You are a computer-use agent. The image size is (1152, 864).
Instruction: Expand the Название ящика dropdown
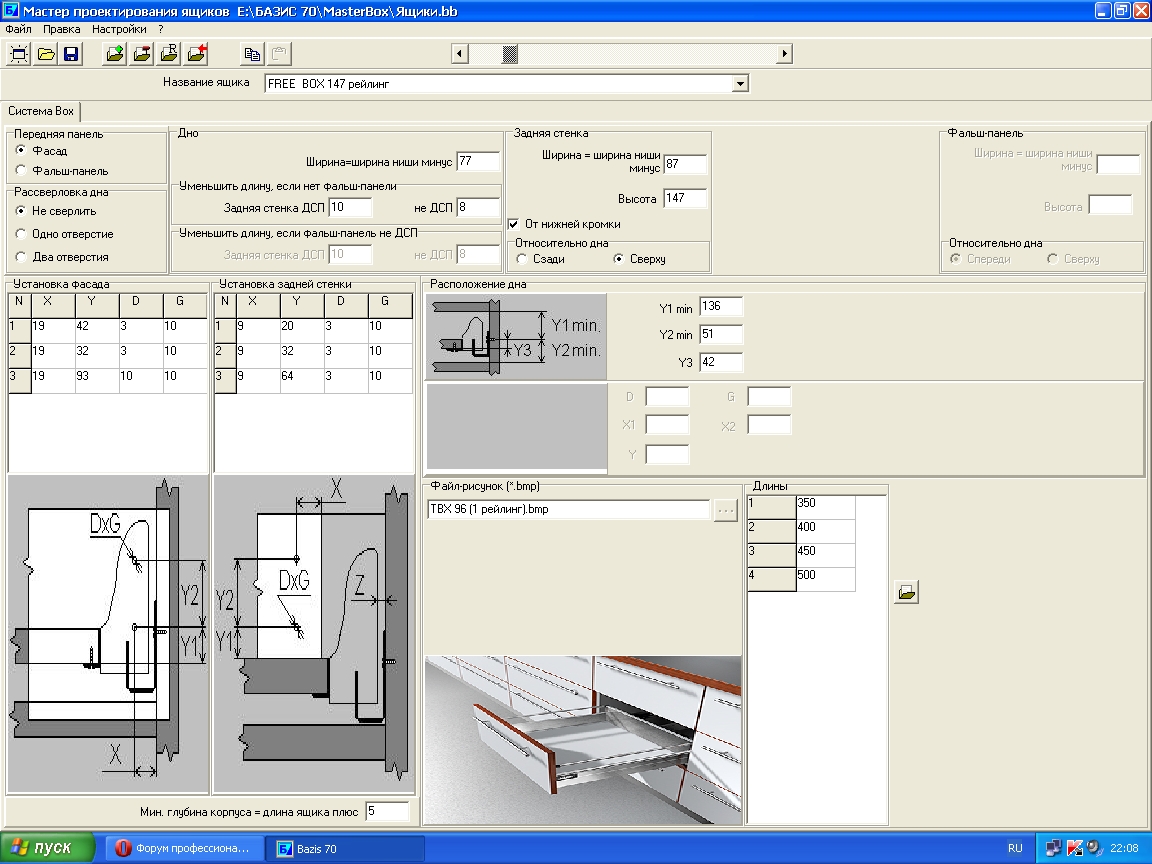click(740, 84)
